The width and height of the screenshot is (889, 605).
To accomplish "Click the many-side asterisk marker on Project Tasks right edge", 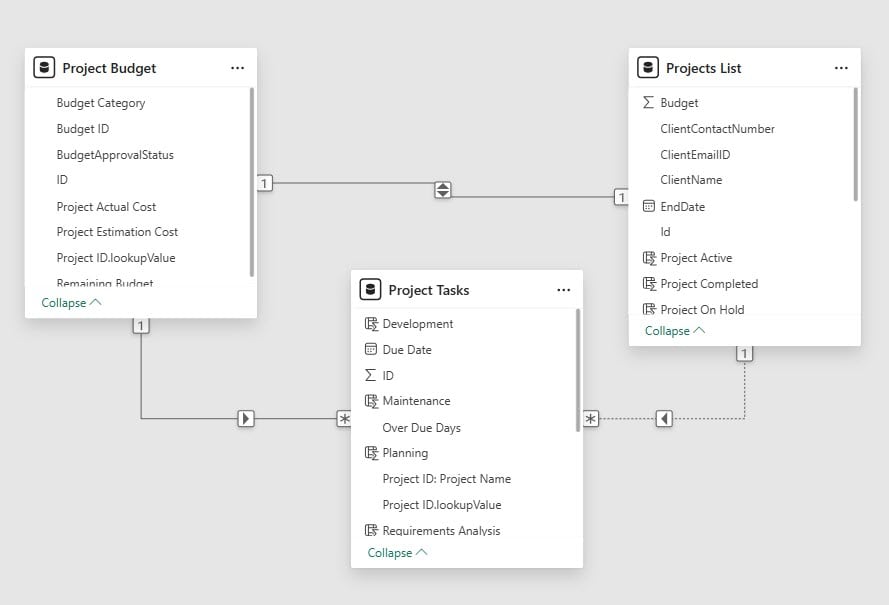I will click(591, 418).
